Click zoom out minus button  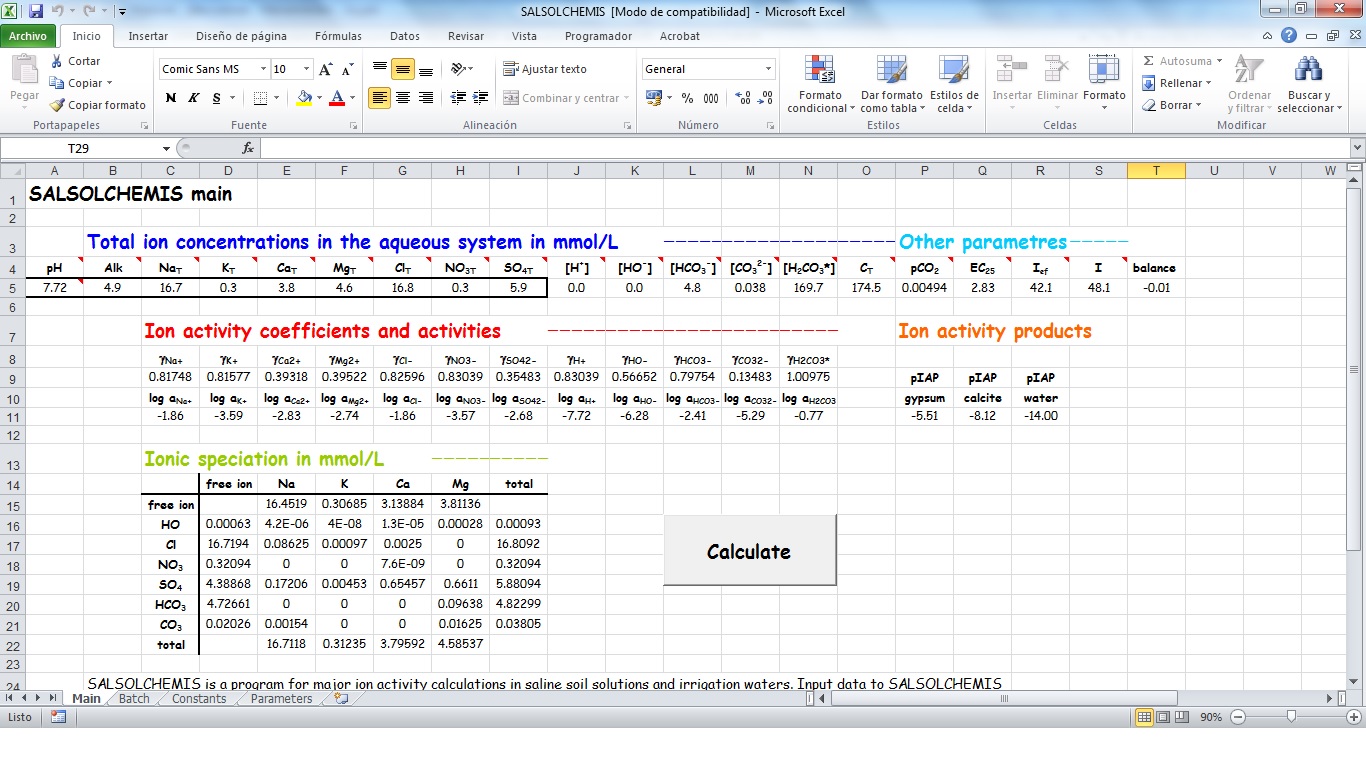click(x=1238, y=717)
